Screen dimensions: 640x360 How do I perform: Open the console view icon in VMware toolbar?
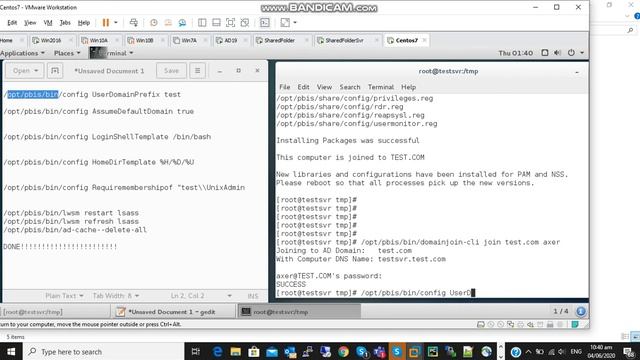coord(265,23)
